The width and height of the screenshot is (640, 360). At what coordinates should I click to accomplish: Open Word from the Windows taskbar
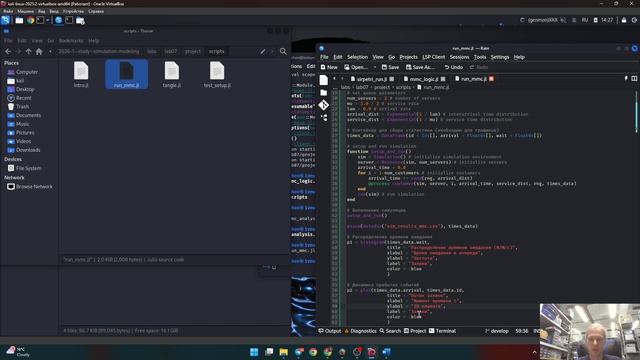coord(387,352)
